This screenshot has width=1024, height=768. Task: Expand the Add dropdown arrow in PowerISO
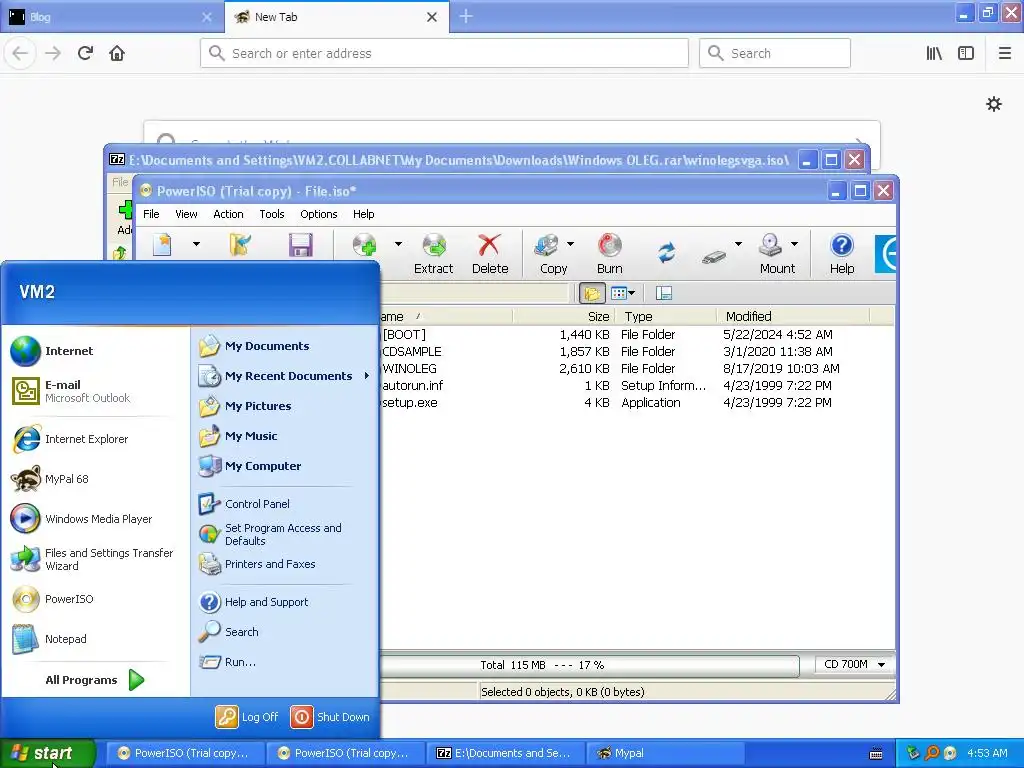(398, 244)
